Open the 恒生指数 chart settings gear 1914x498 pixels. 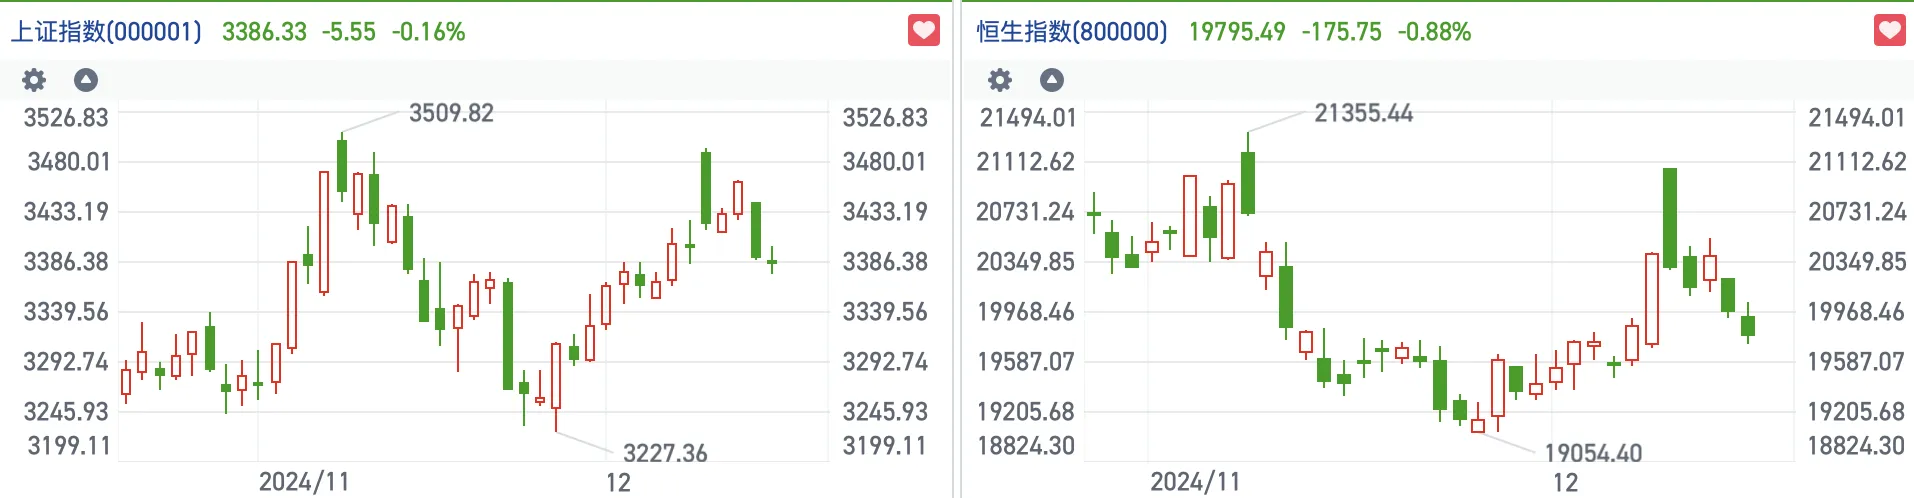pyautogui.click(x=1000, y=80)
